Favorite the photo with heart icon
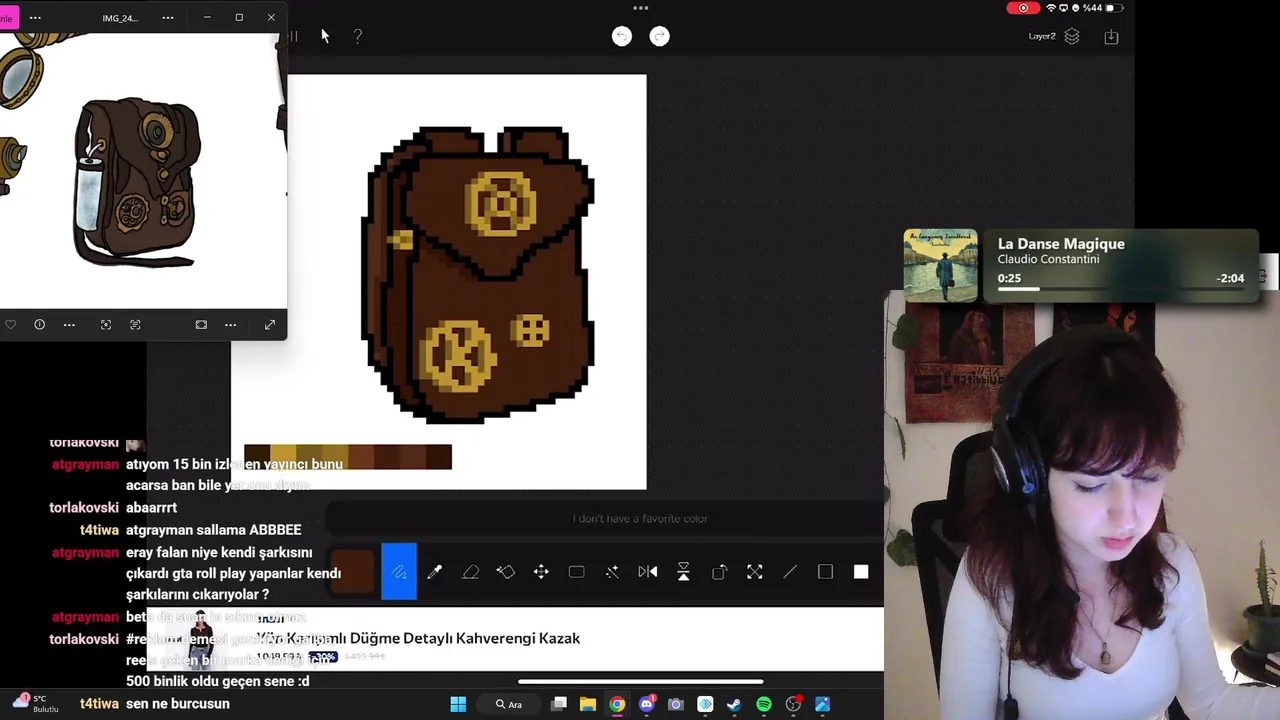This screenshot has height=720, width=1280. (10, 325)
